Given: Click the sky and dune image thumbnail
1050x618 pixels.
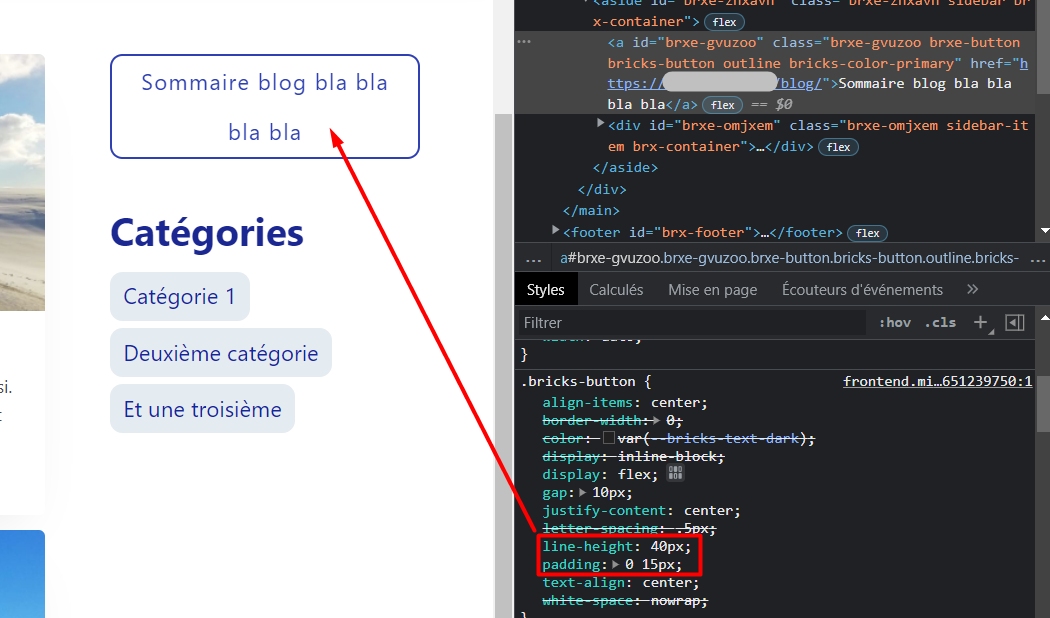Looking at the screenshot, I should 22,183.
